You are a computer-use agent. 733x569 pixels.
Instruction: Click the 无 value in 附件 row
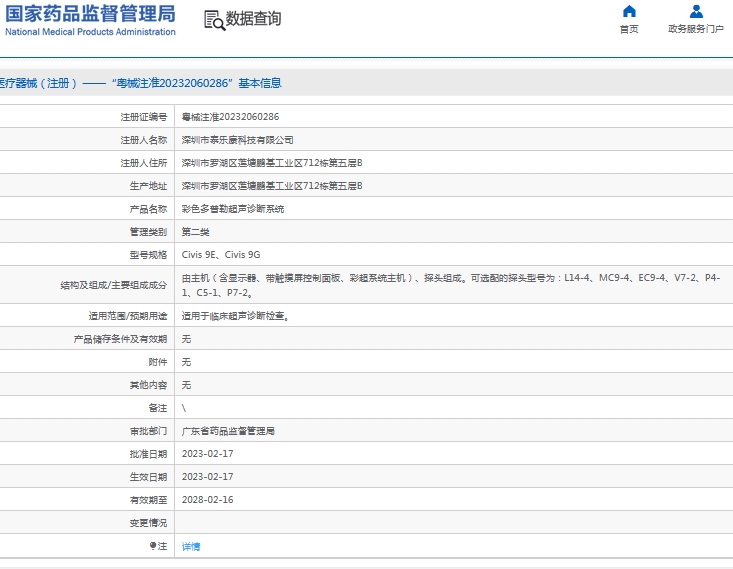[x=187, y=362]
